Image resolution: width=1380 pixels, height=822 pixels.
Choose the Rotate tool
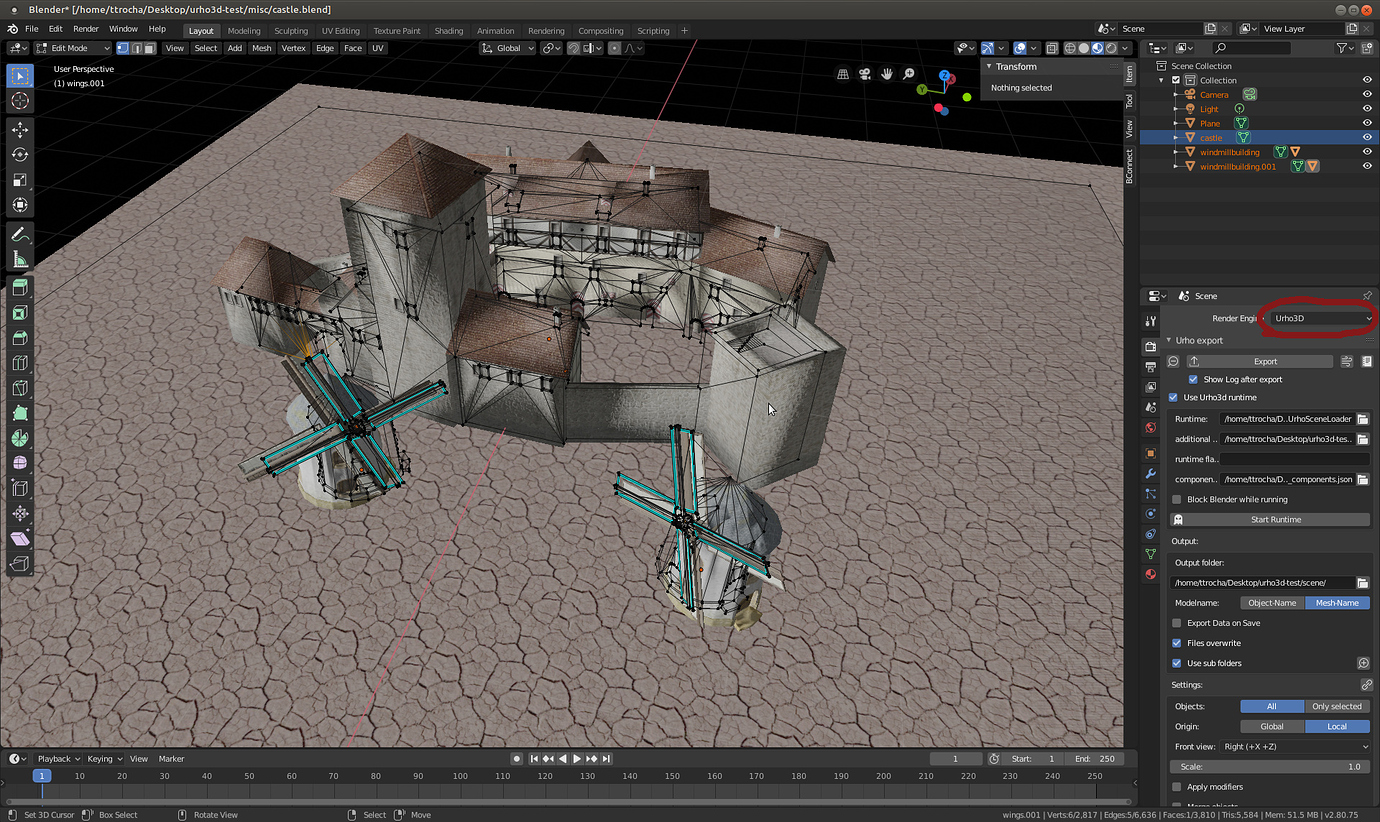[20, 154]
